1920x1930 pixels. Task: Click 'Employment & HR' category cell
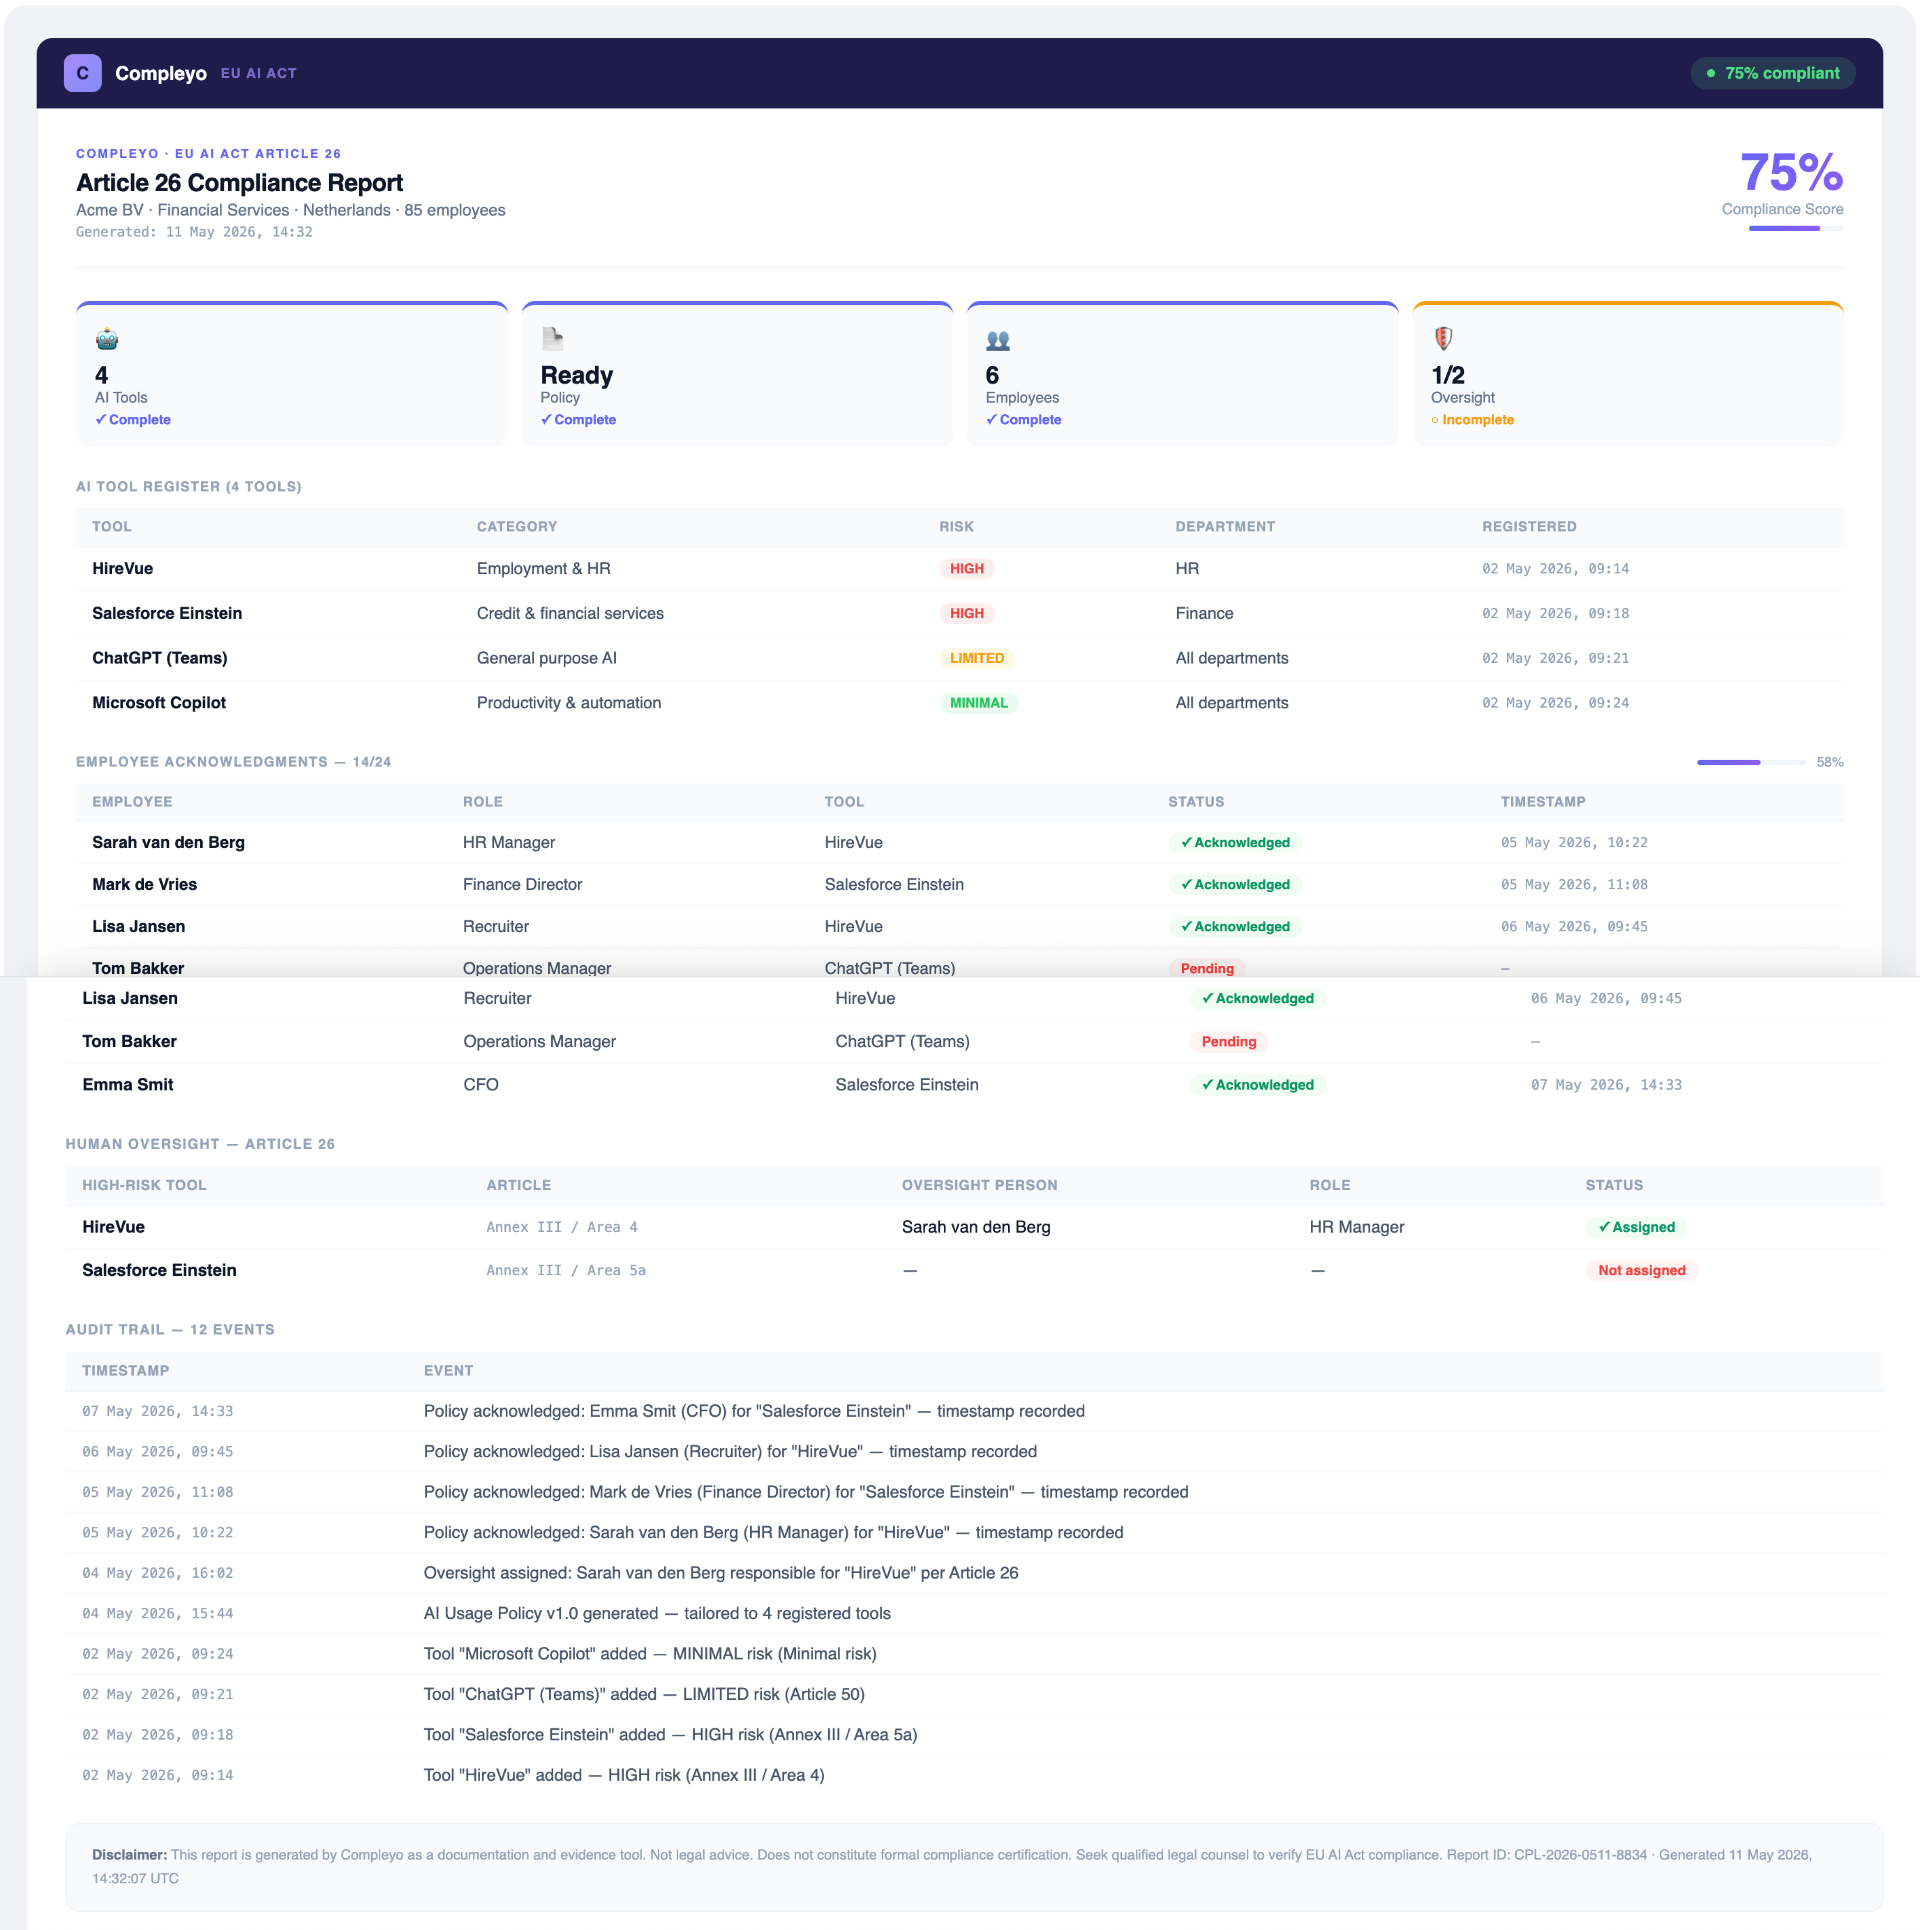[544, 569]
